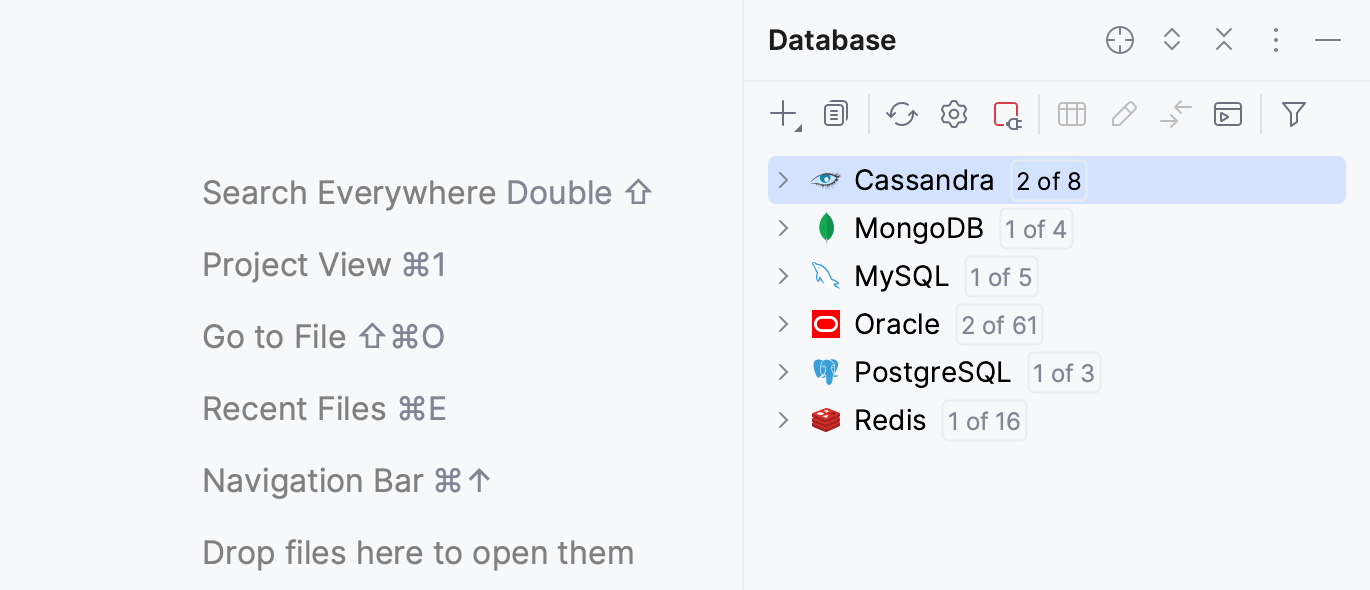Select the MongoDB leaf icon
The image size is (1370, 590).
(826, 228)
